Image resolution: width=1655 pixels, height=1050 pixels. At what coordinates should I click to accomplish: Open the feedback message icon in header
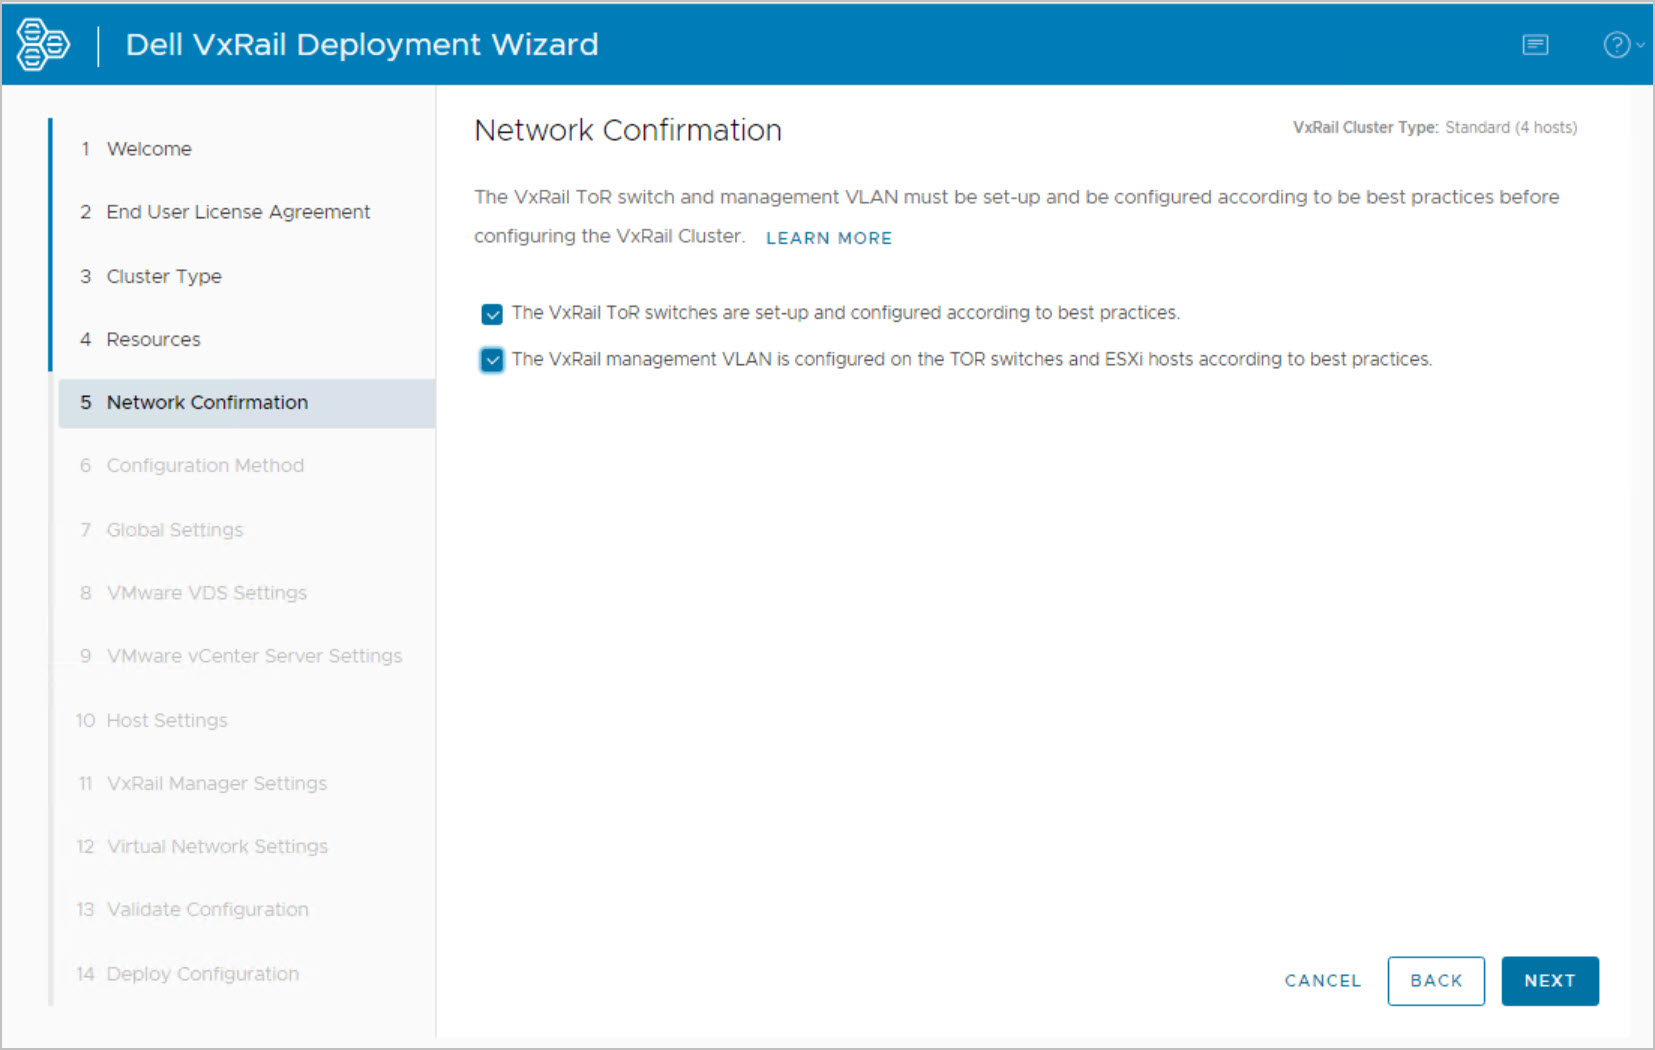click(1535, 45)
